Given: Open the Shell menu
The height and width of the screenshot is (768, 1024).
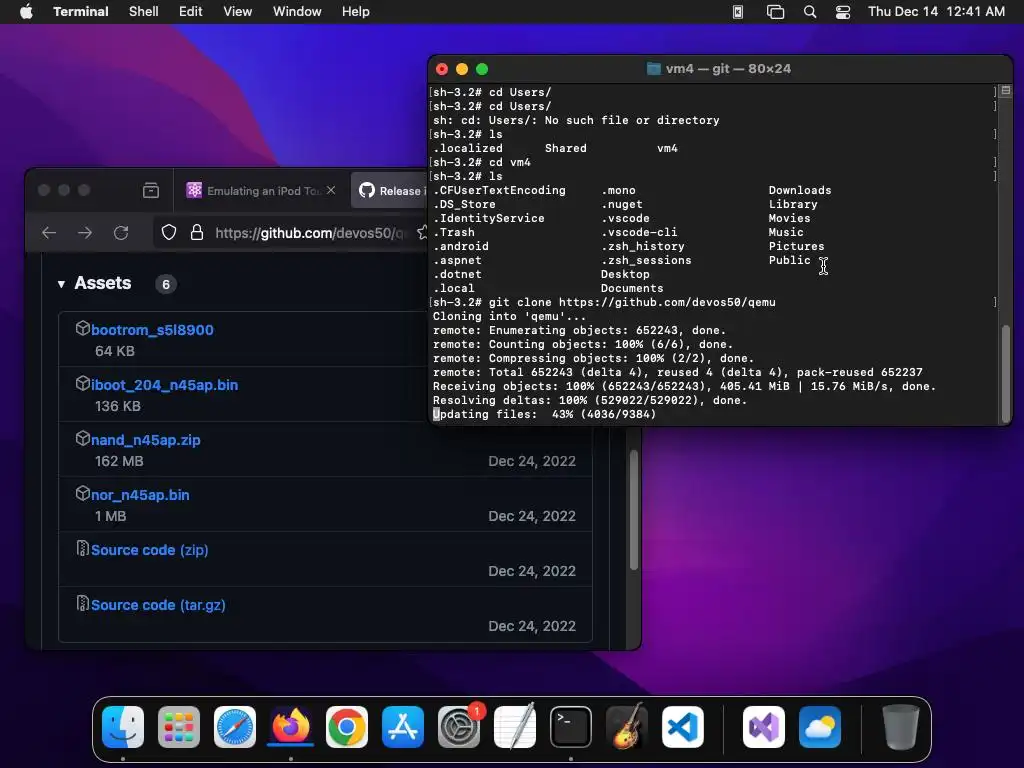Looking at the screenshot, I should (144, 12).
